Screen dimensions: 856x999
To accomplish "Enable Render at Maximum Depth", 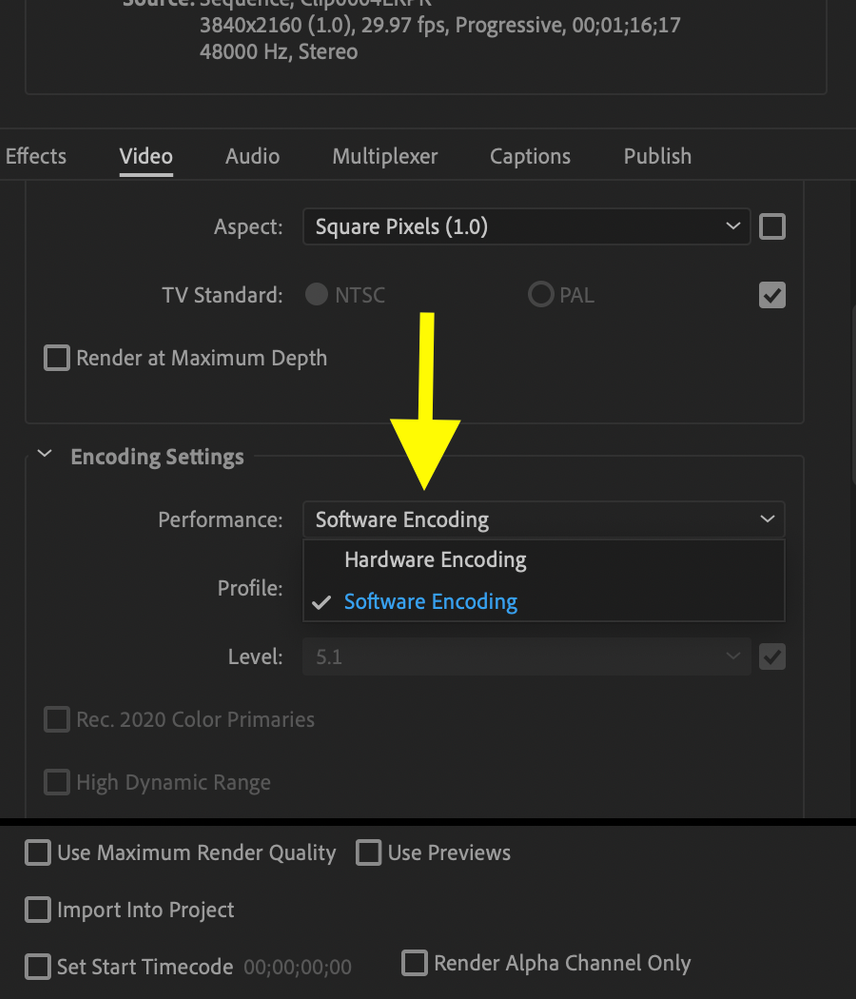I will pyautogui.click(x=57, y=358).
